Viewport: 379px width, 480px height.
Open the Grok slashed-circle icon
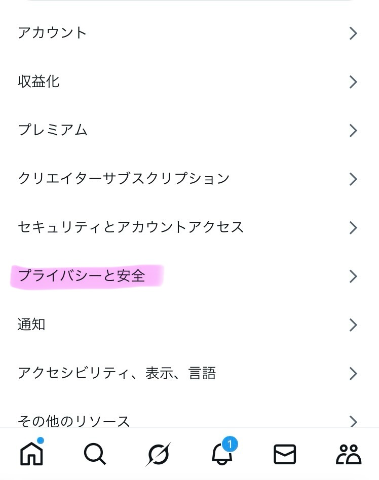[x=158, y=454]
